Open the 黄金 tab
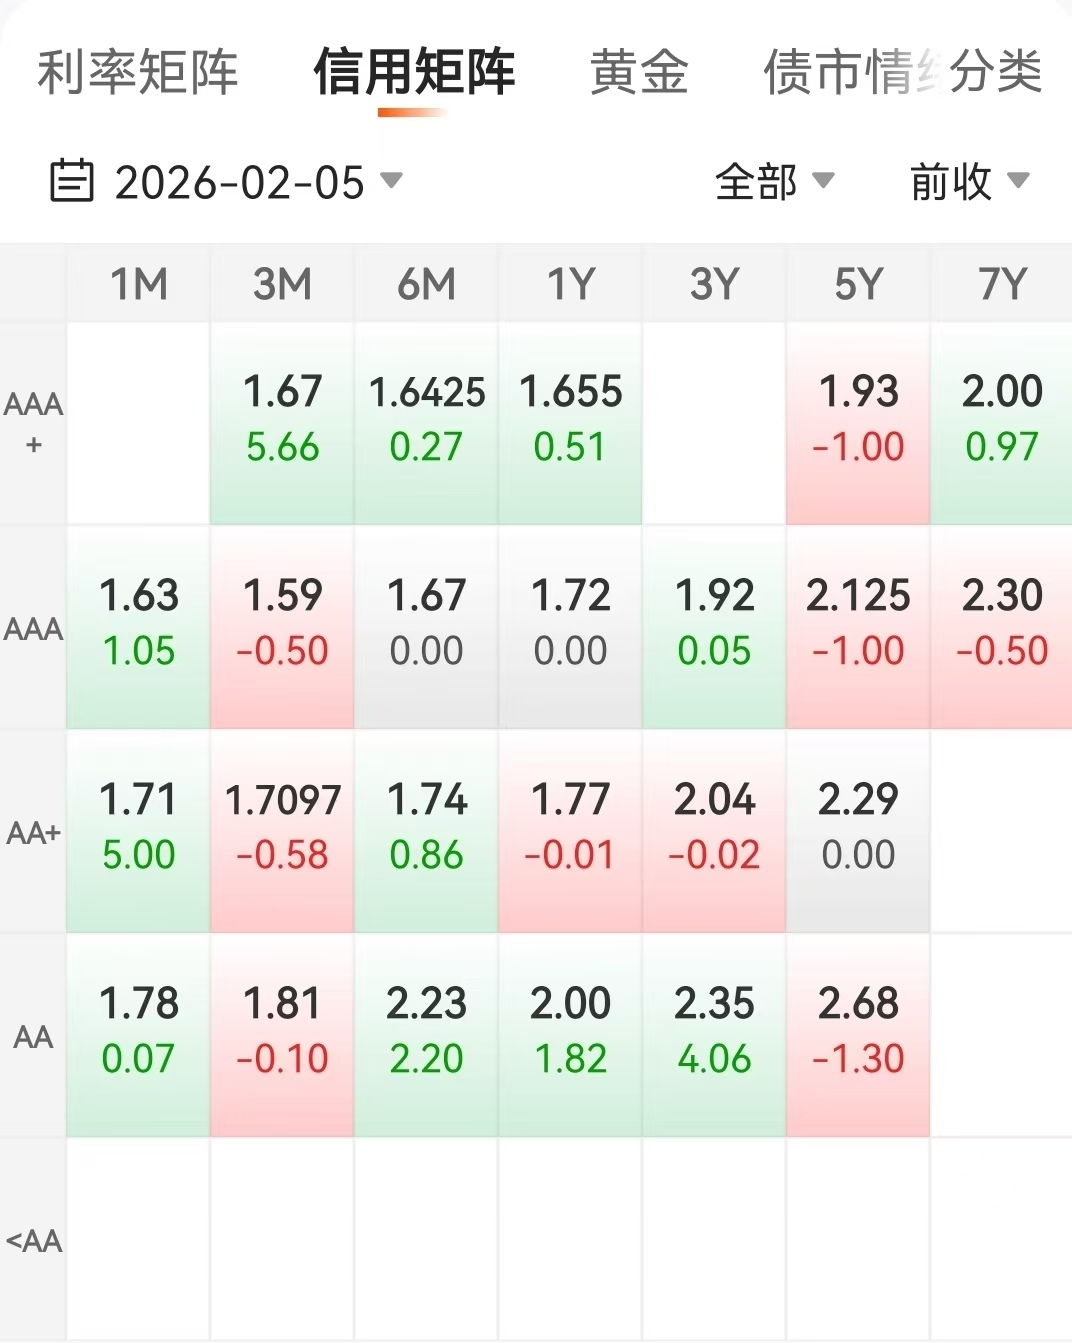This screenshot has width=1072, height=1343. 639,72
